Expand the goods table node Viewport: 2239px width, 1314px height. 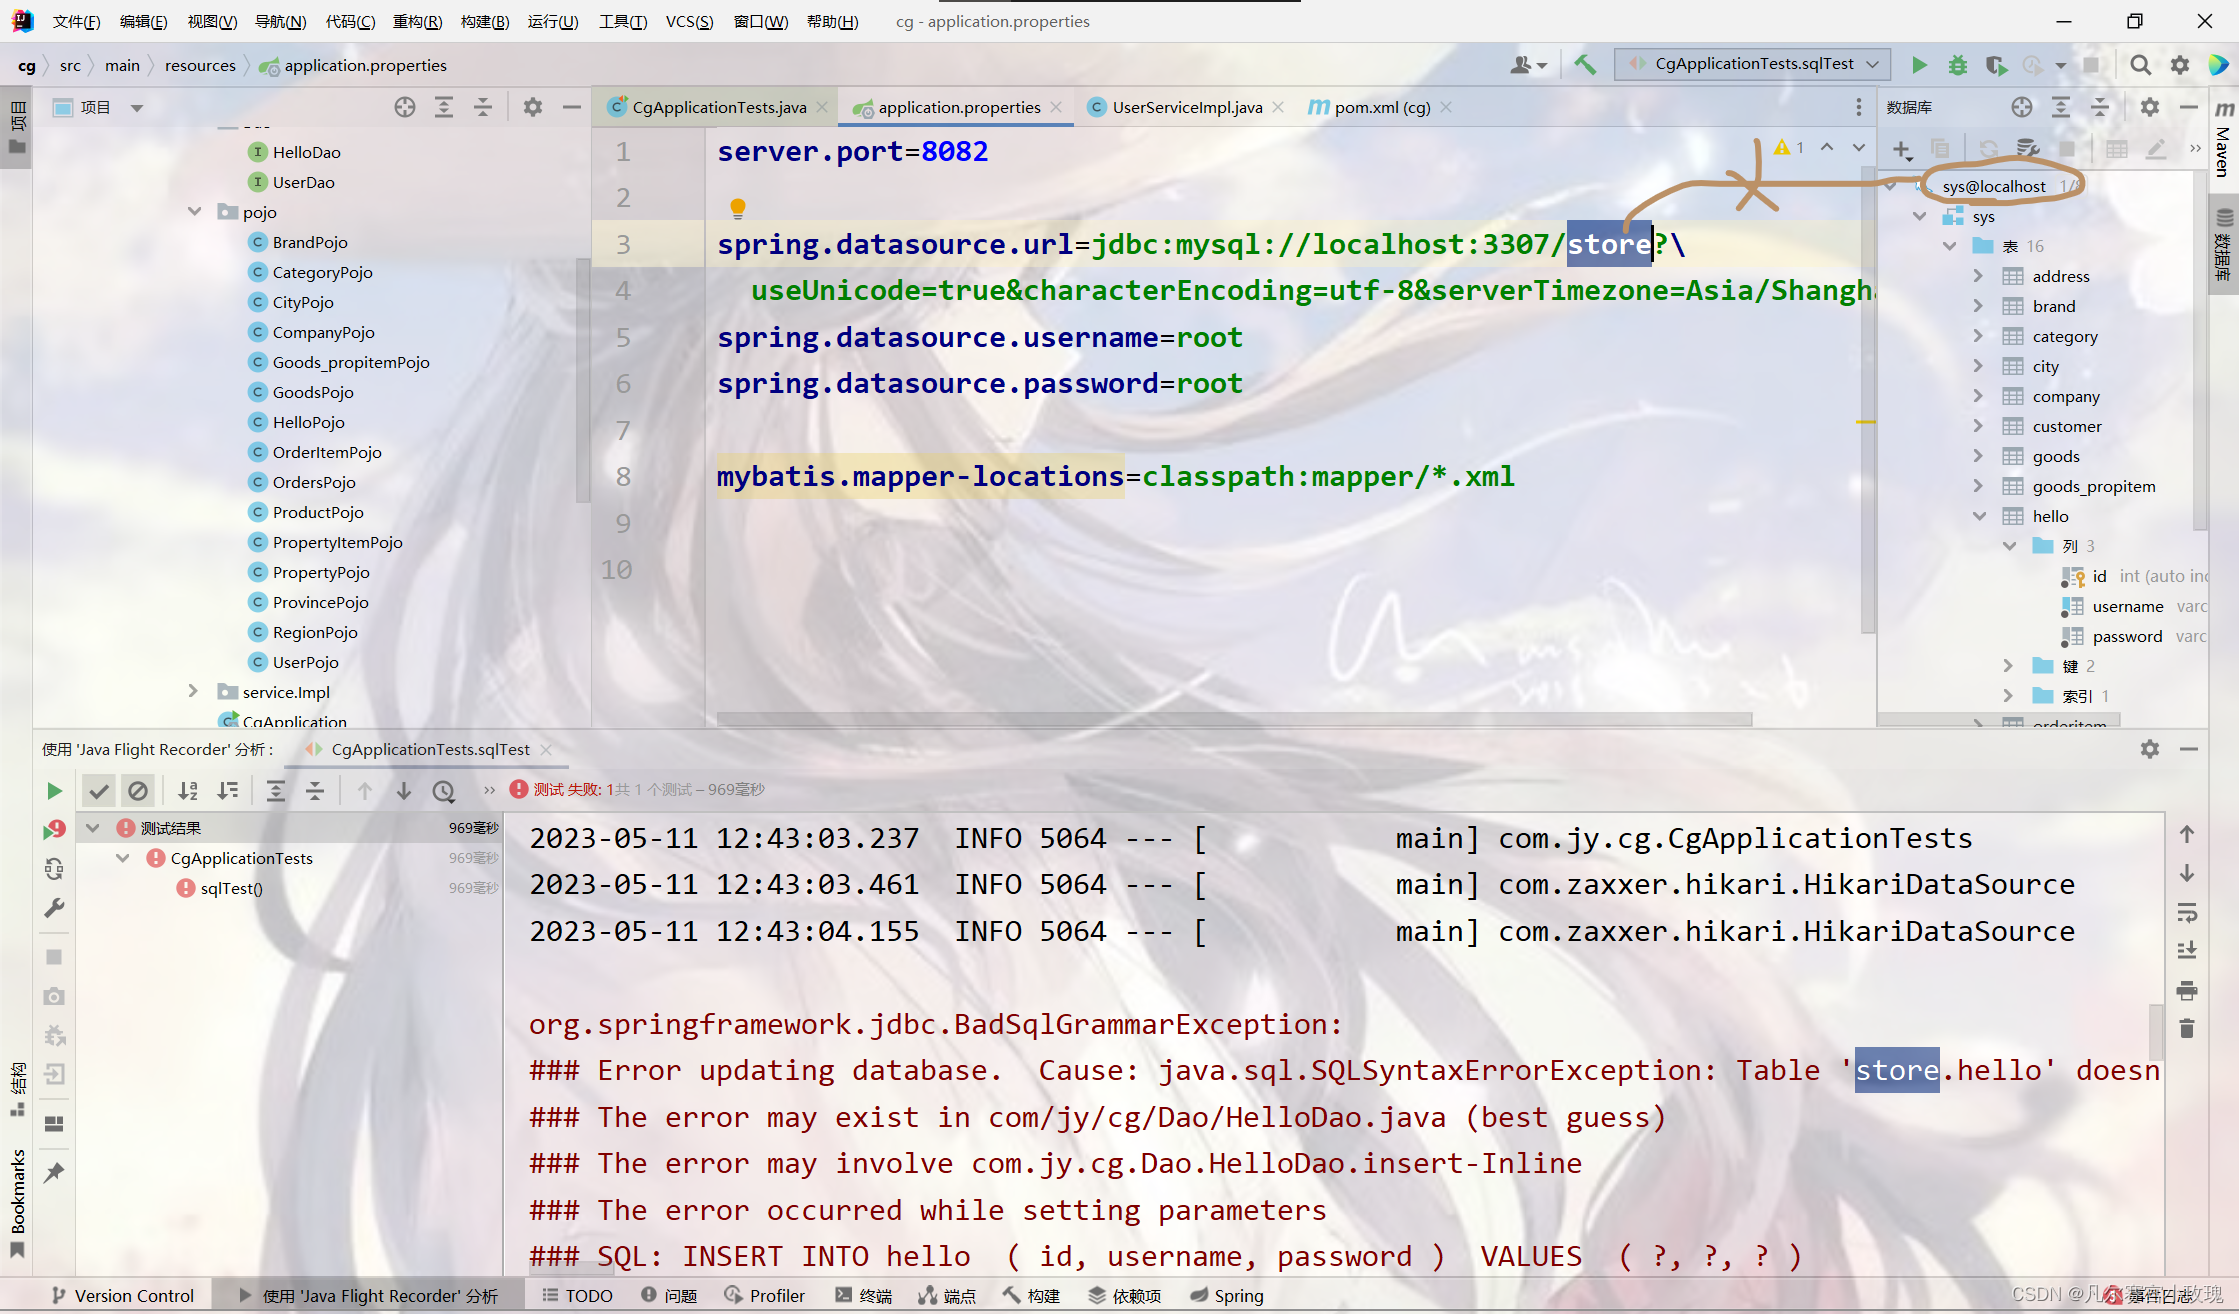(1978, 456)
